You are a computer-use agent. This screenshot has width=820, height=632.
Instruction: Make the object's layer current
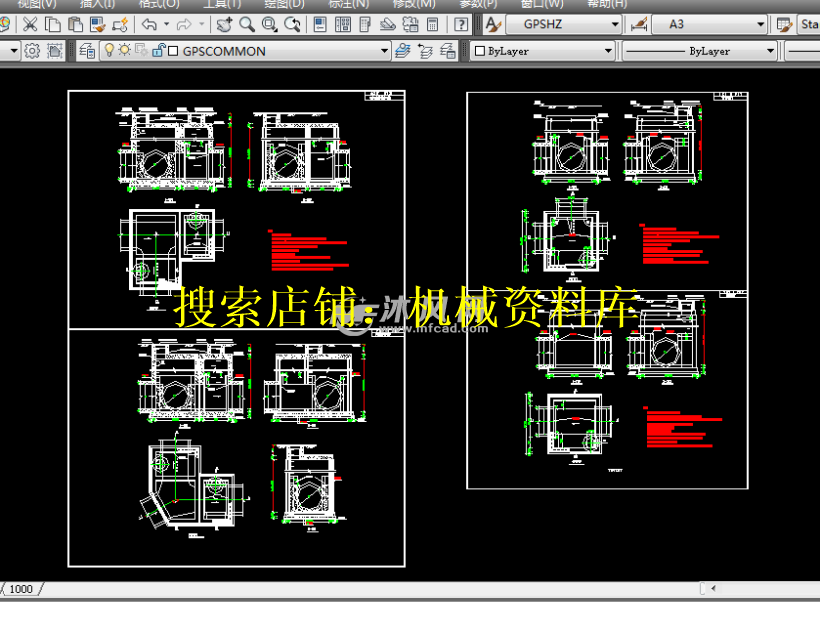(403, 51)
